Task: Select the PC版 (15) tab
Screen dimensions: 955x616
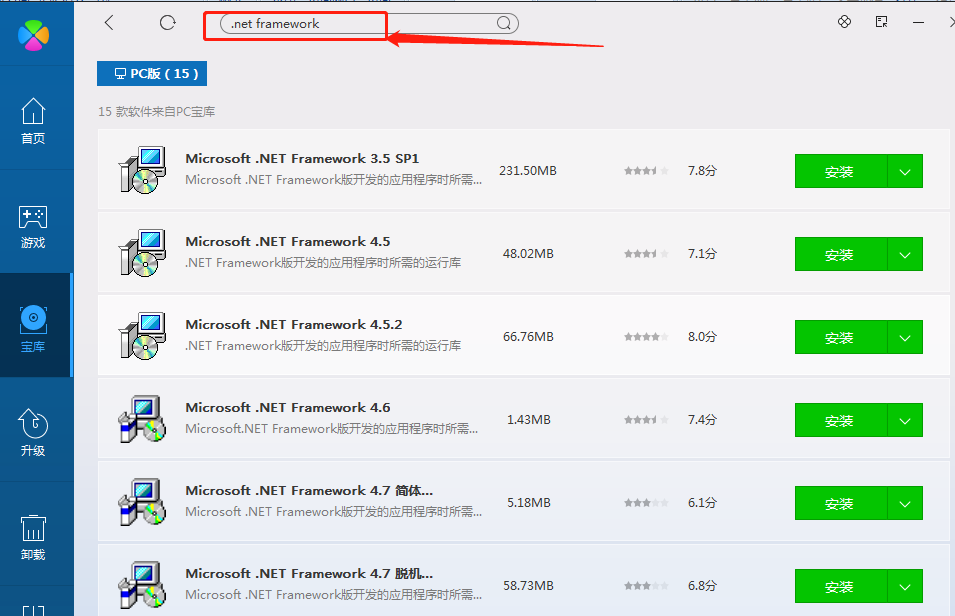Action: coord(152,74)
